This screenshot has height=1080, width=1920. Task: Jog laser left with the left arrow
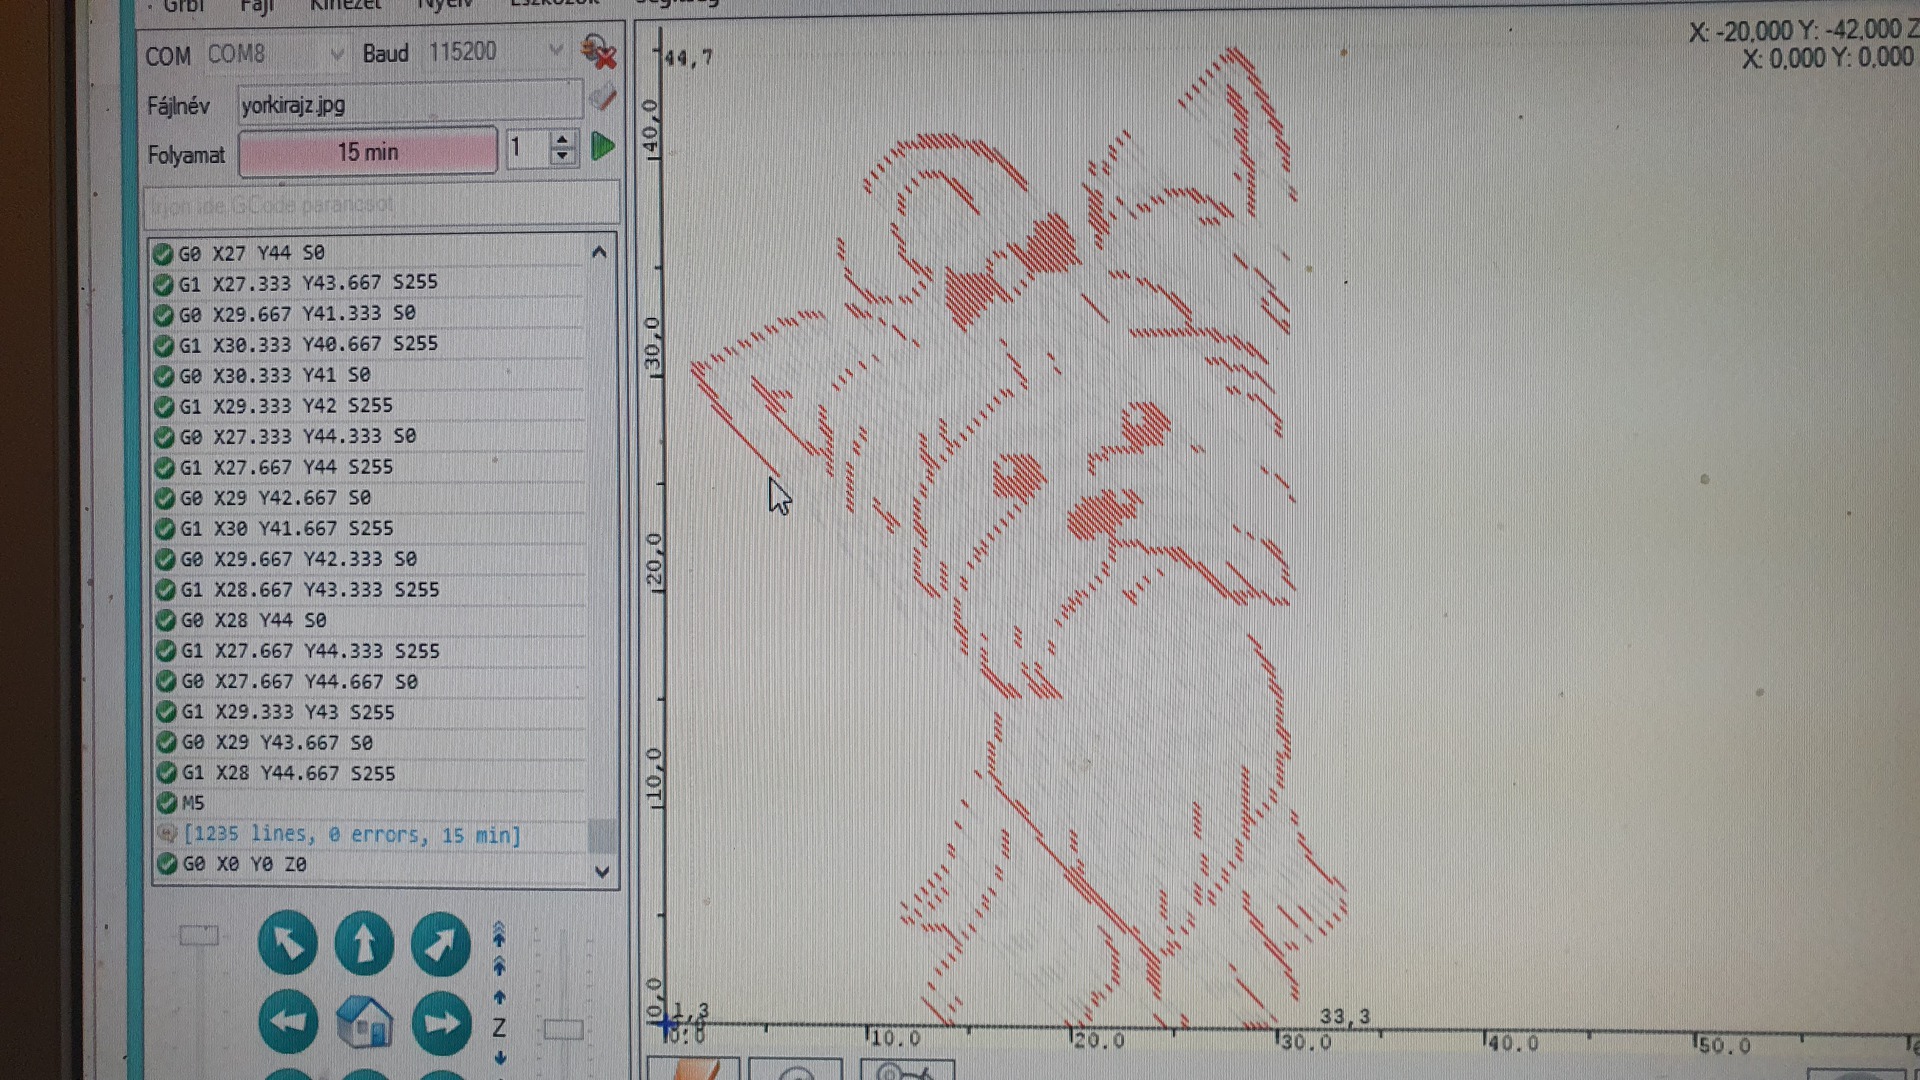pos(288,1021)
